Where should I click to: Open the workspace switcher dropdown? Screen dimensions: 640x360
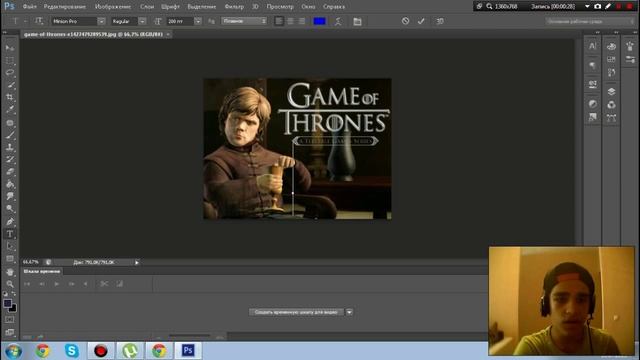[x=590, y=21]
